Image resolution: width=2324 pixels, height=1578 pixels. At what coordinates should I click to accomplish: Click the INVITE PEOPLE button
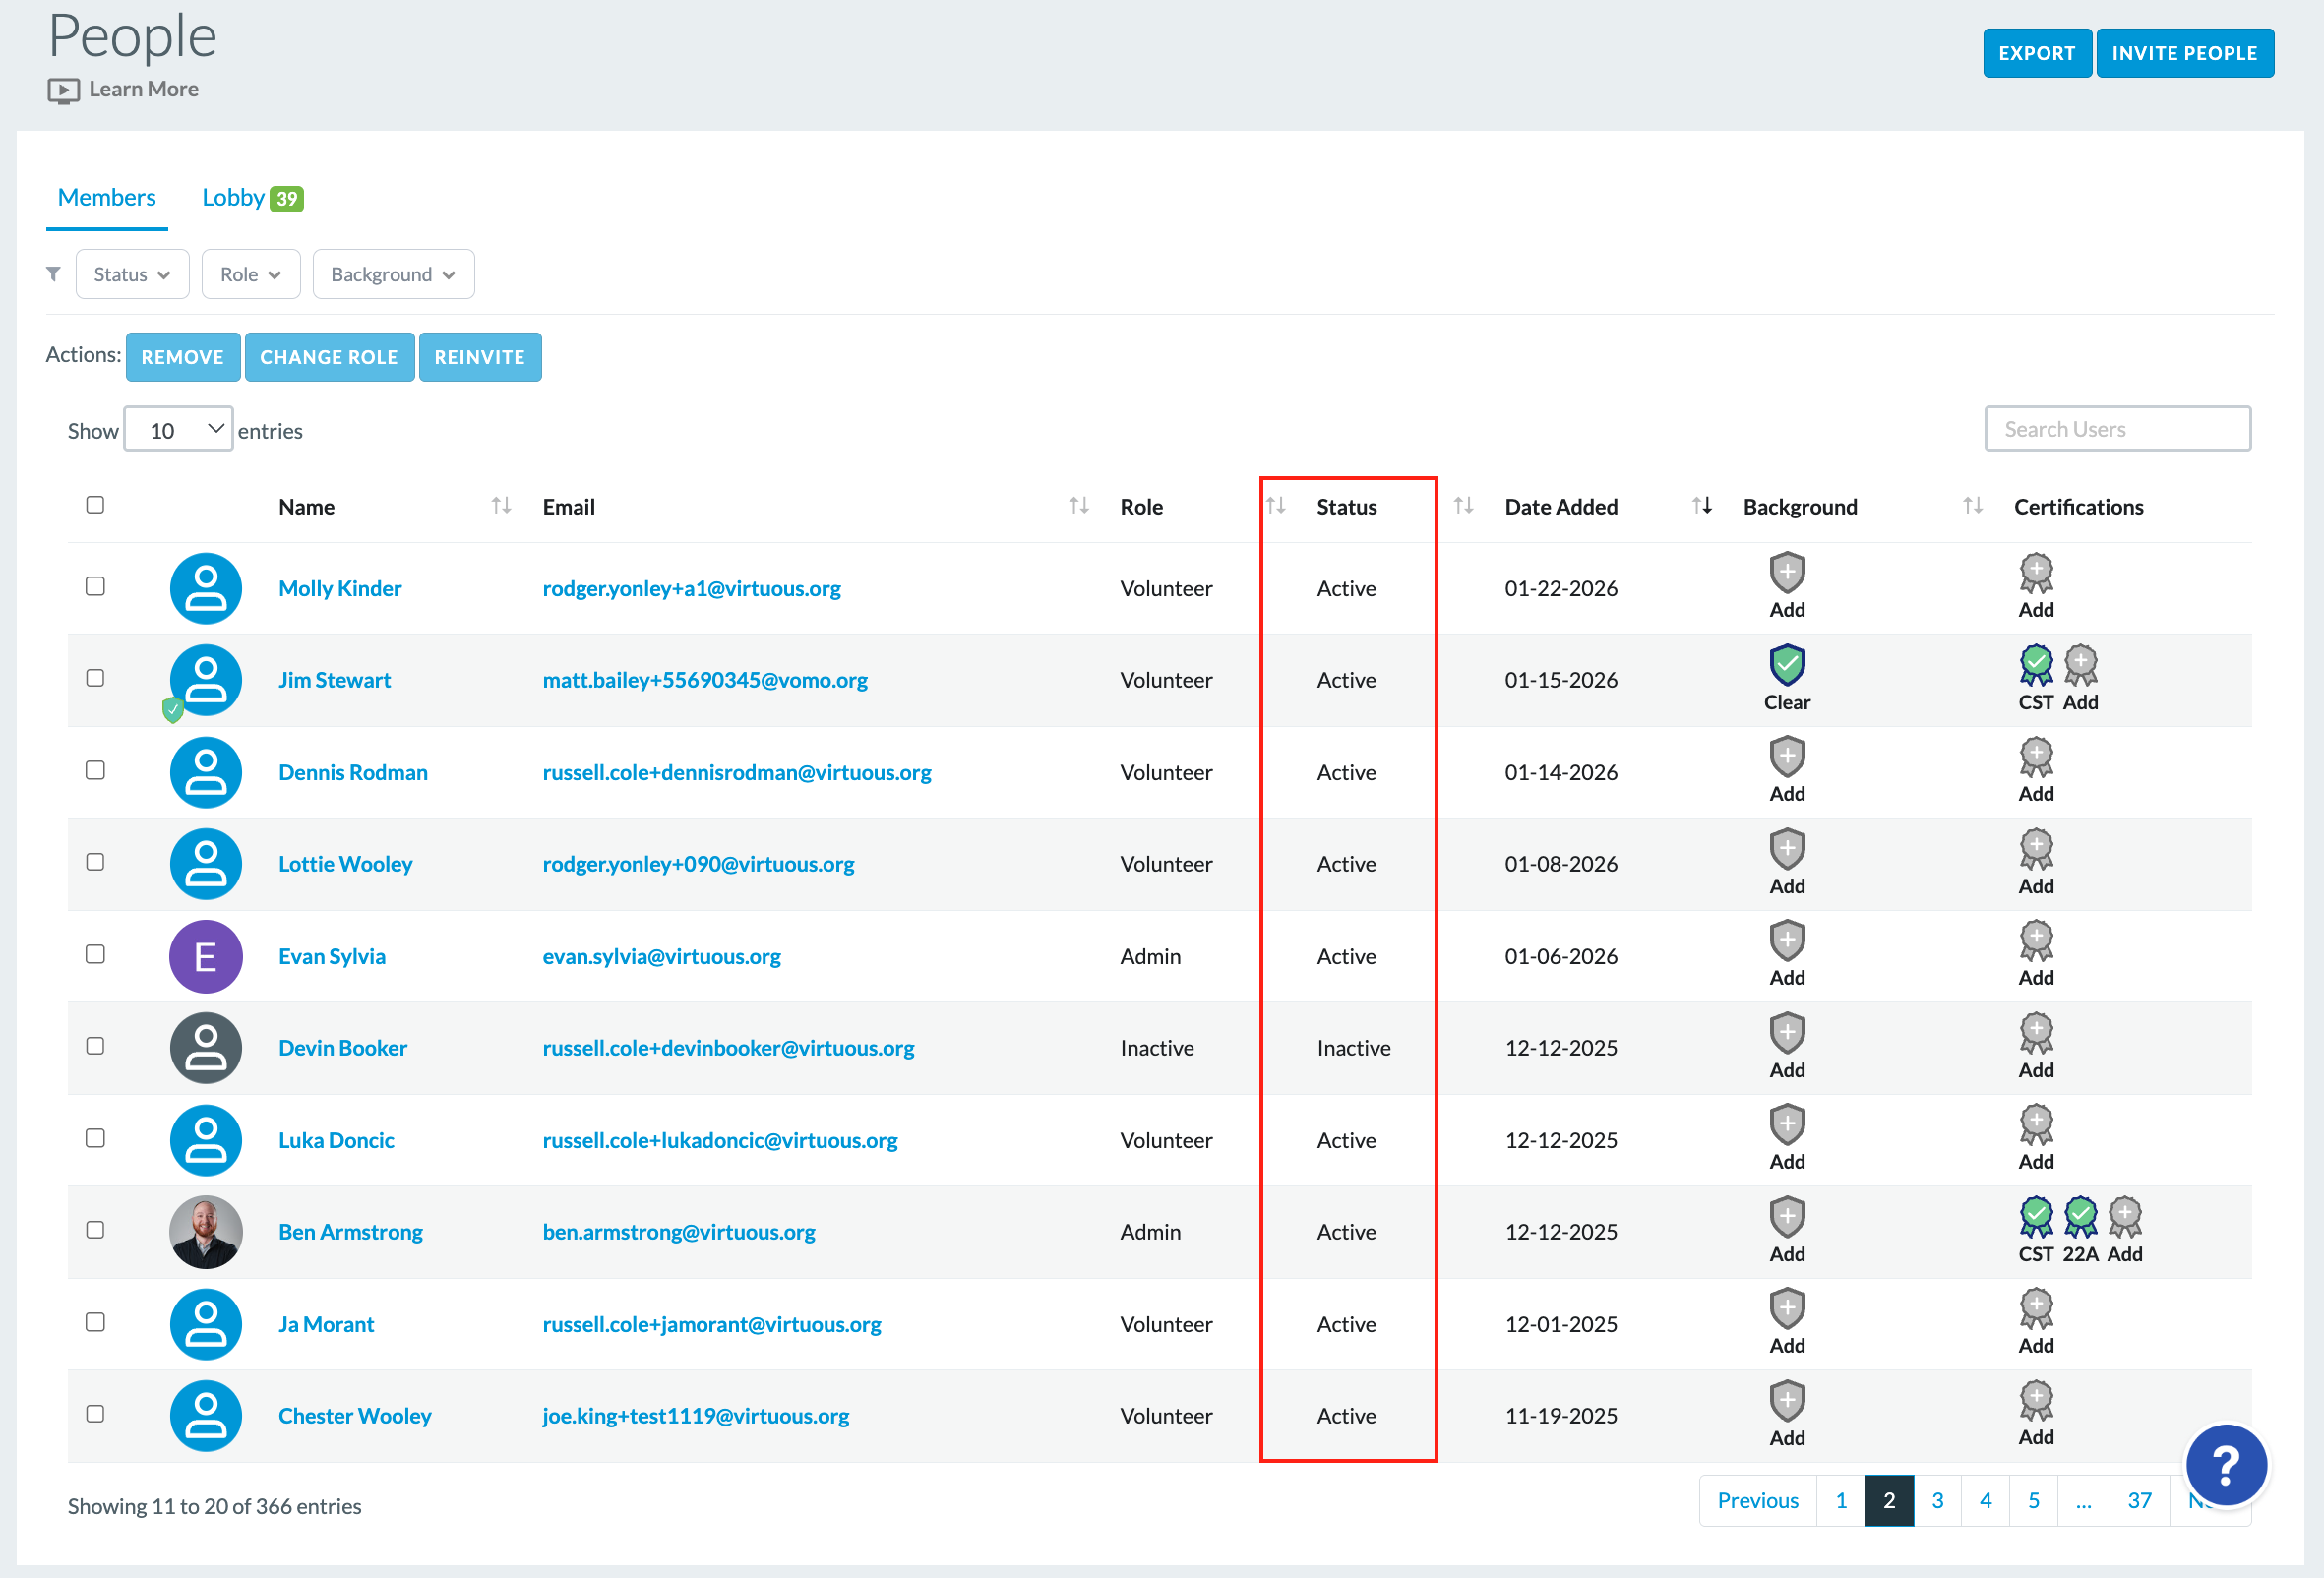coord(2184,53)
